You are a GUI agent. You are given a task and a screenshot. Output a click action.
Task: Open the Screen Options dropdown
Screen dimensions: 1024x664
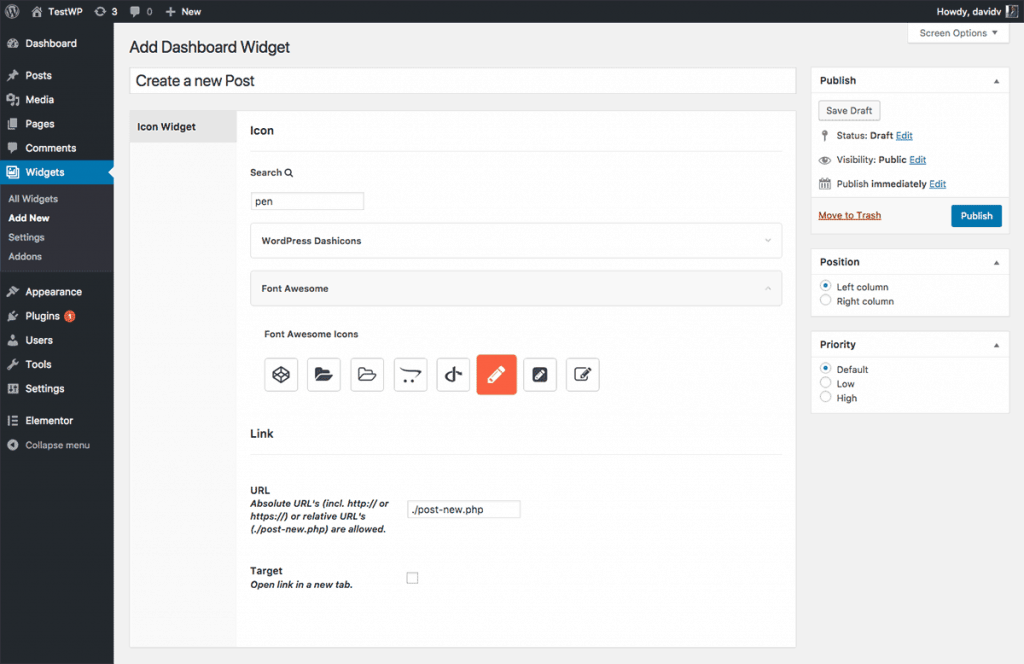[957, 32]
